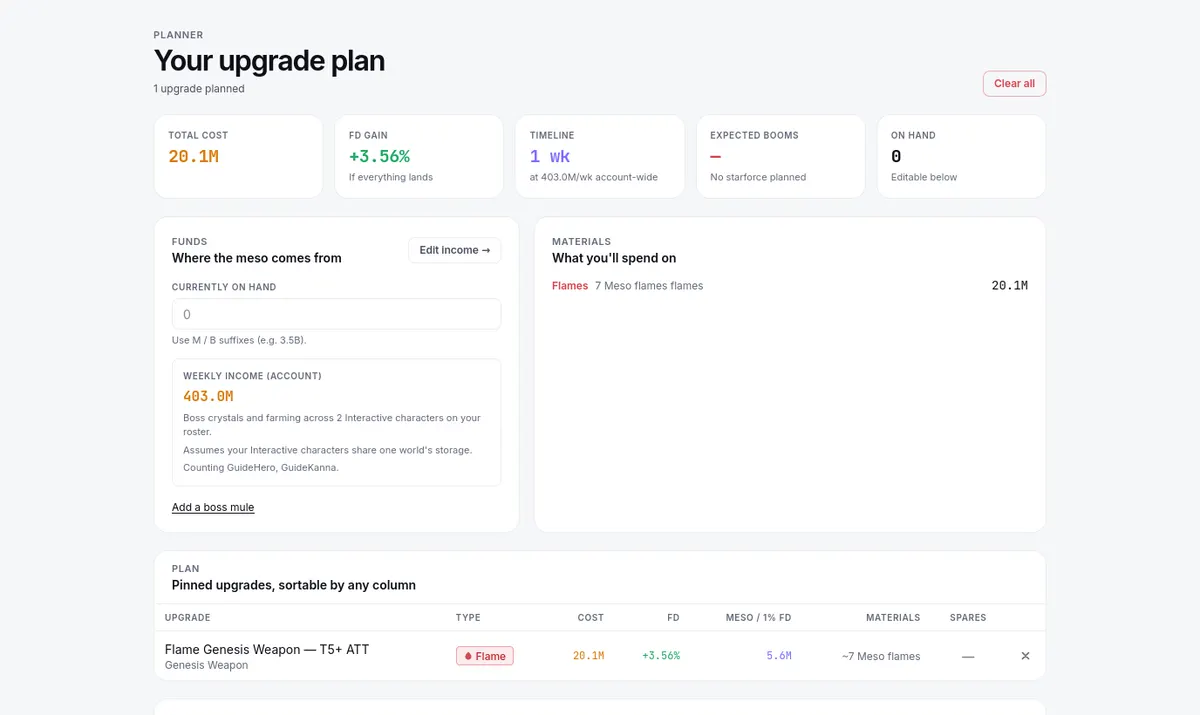Click the red Flames materials label
This screenshot has height=715, width=1200.
tap(570, 286)
